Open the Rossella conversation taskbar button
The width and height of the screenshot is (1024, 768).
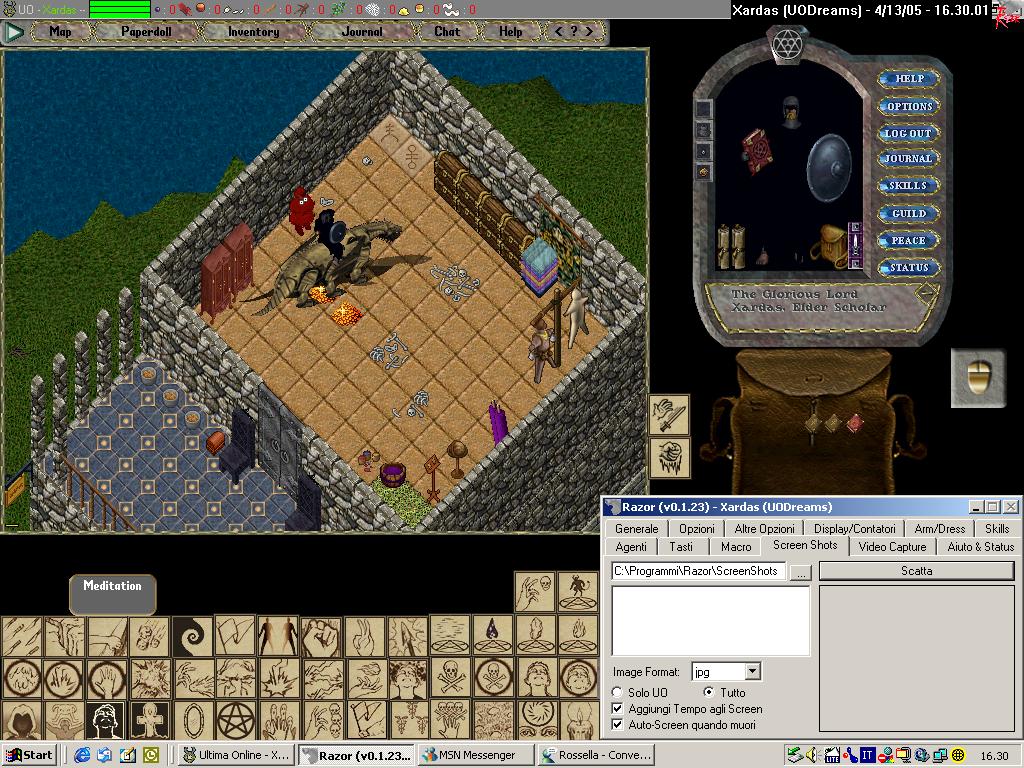597,755
